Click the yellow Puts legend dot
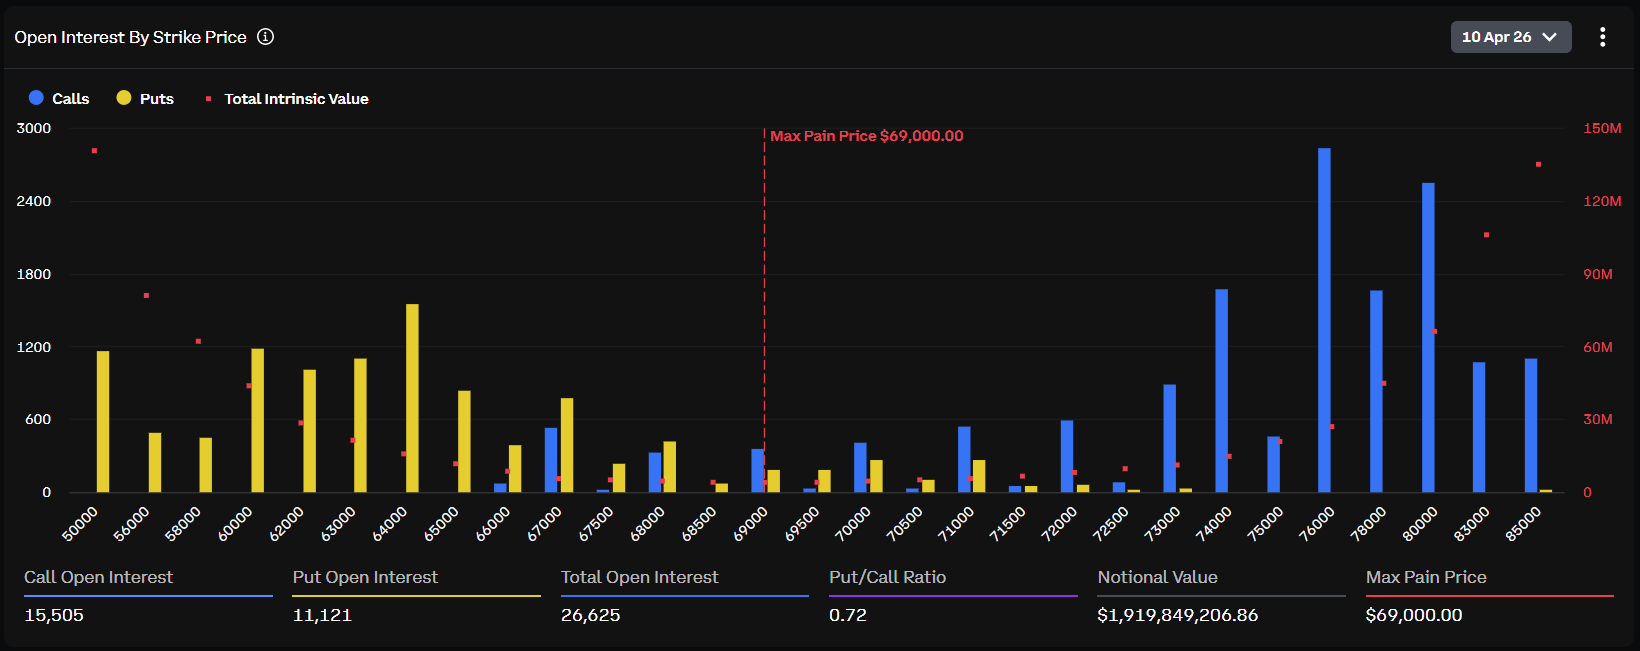The image size is (1640, 651). 124,98
